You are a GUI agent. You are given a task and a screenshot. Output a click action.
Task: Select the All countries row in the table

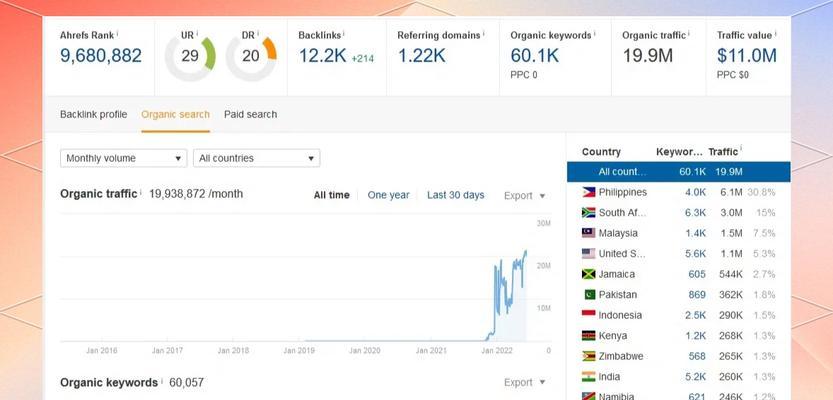pos(678,172)
